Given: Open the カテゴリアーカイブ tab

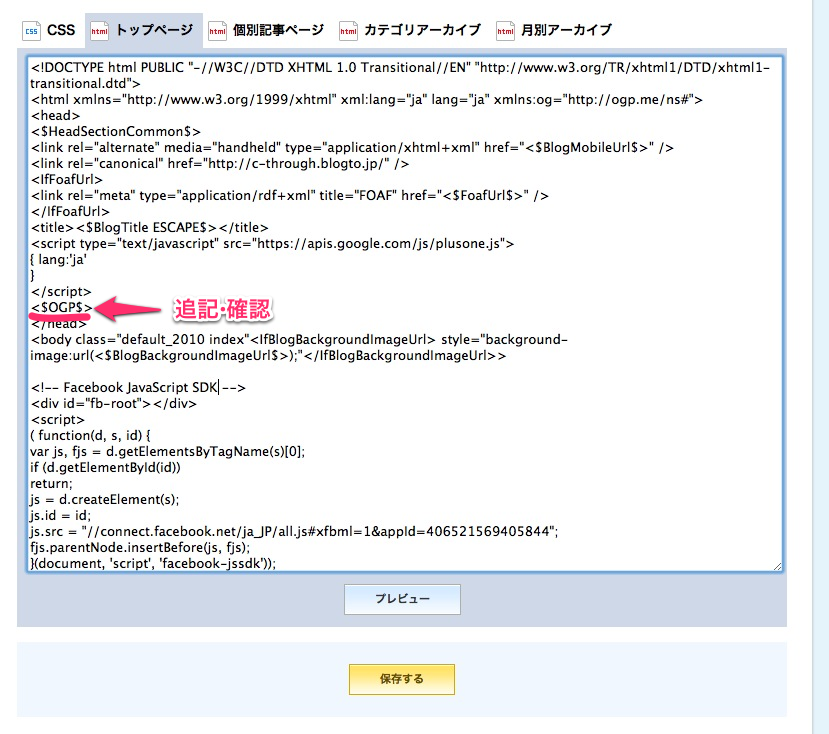Looking at the screenshot, I should pyautogui.click(x=410, y=30).
